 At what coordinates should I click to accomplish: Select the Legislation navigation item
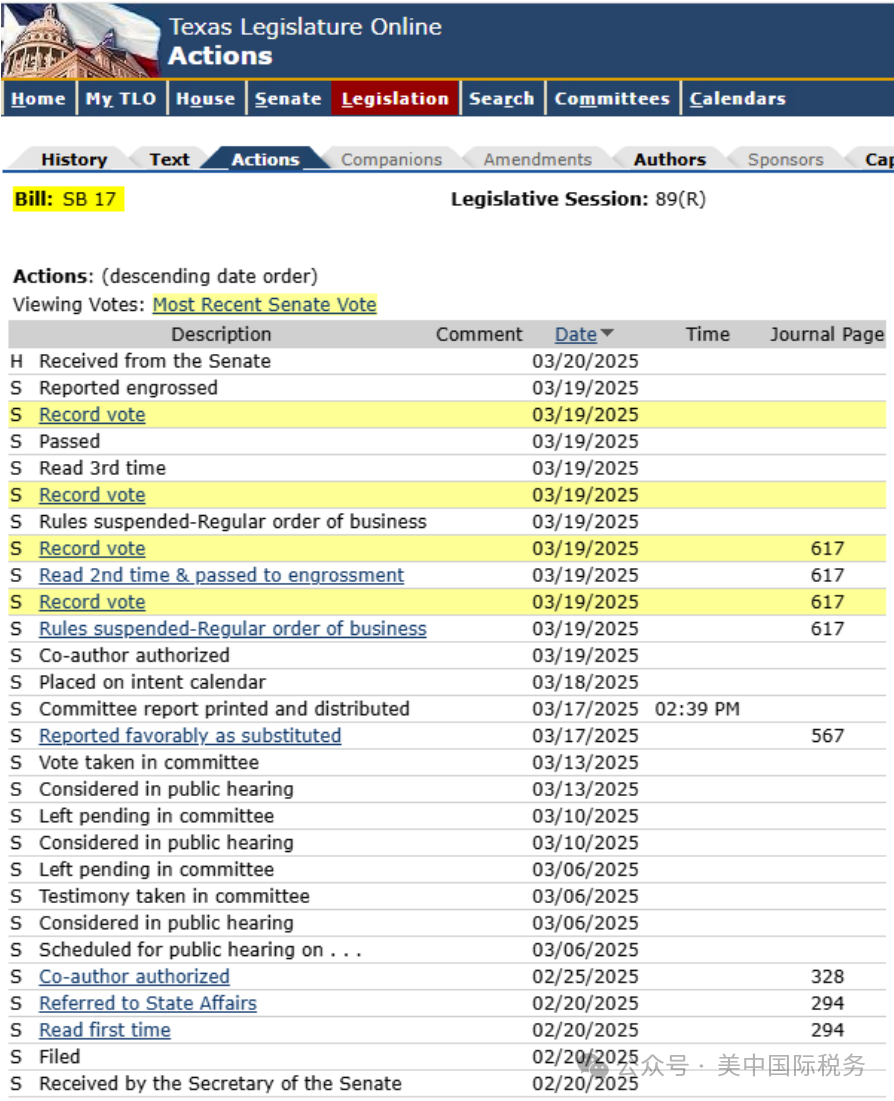(x=395, y=98)
